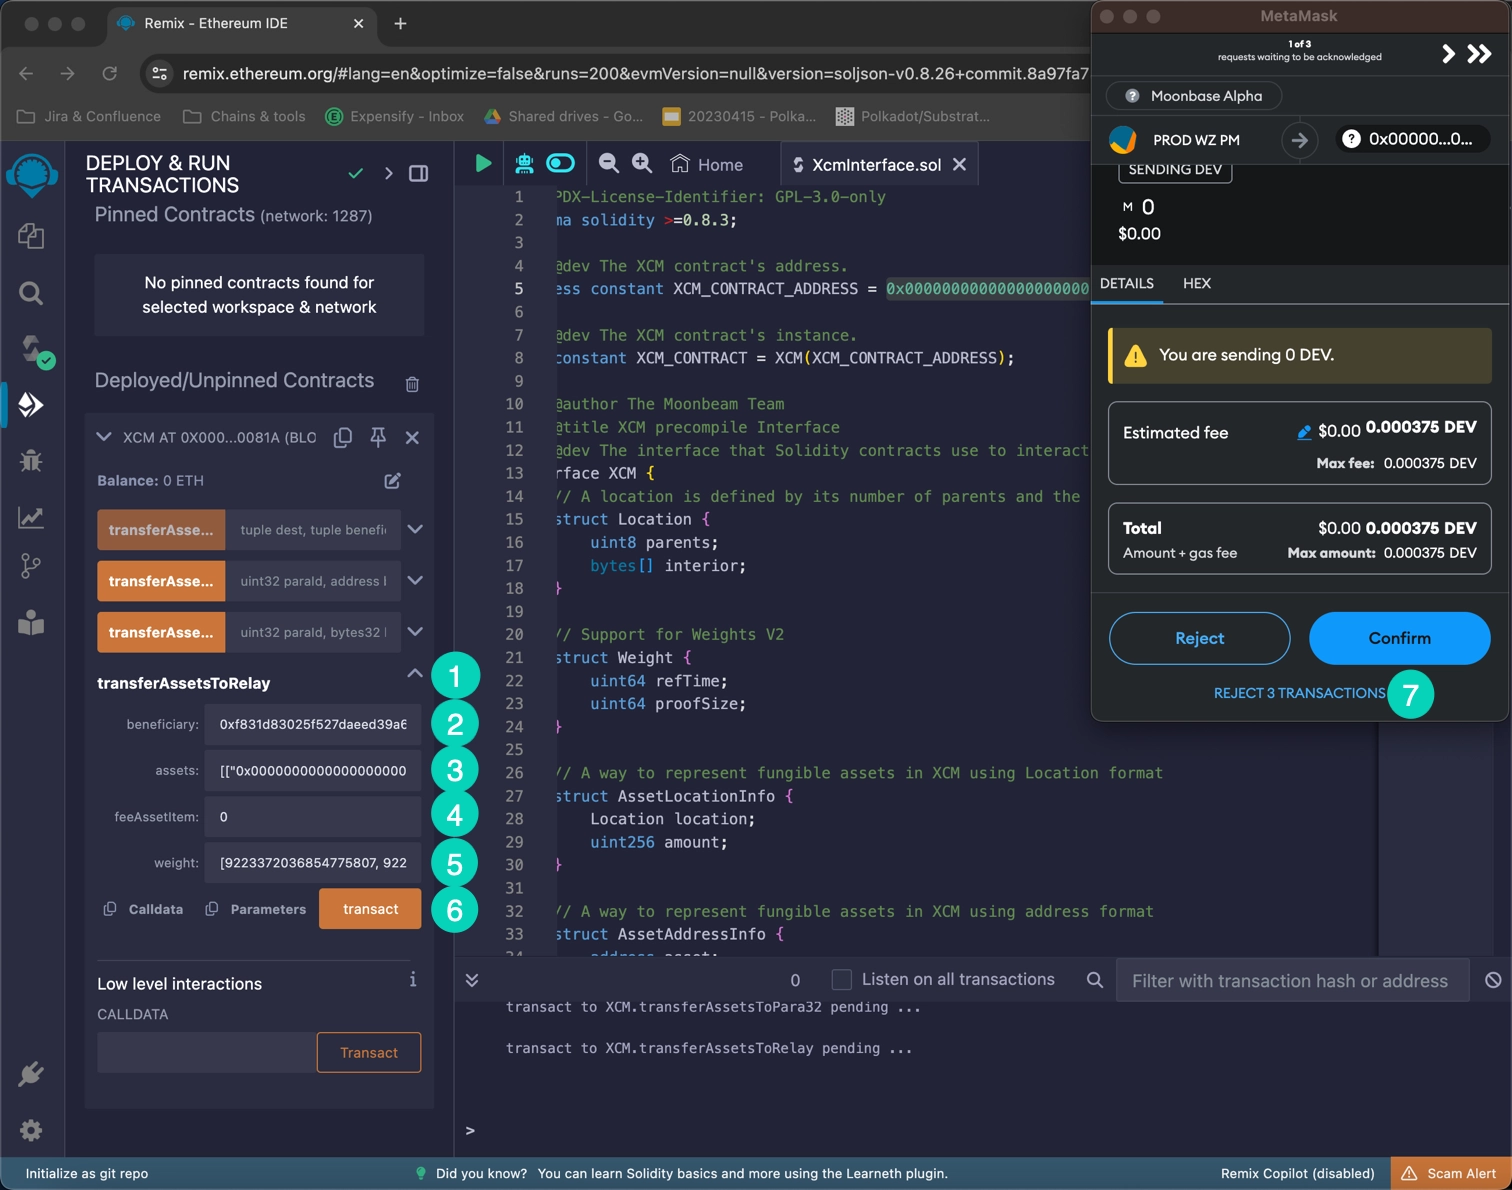Image resolution: width=1512 pixels, height=1190 pixels.
Task: Click REJECT 3 TRANSACTIONS link
Action: click(x=1299, y=693)
